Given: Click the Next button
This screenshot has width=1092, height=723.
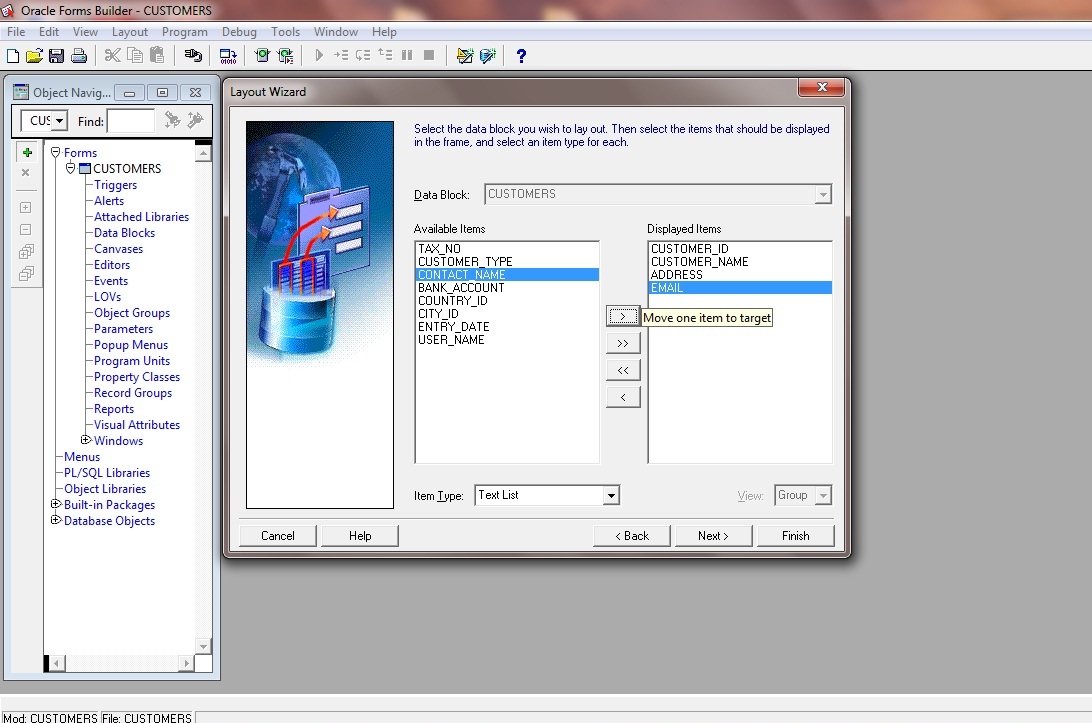Looking at the screenshot, I should point(713,536).
